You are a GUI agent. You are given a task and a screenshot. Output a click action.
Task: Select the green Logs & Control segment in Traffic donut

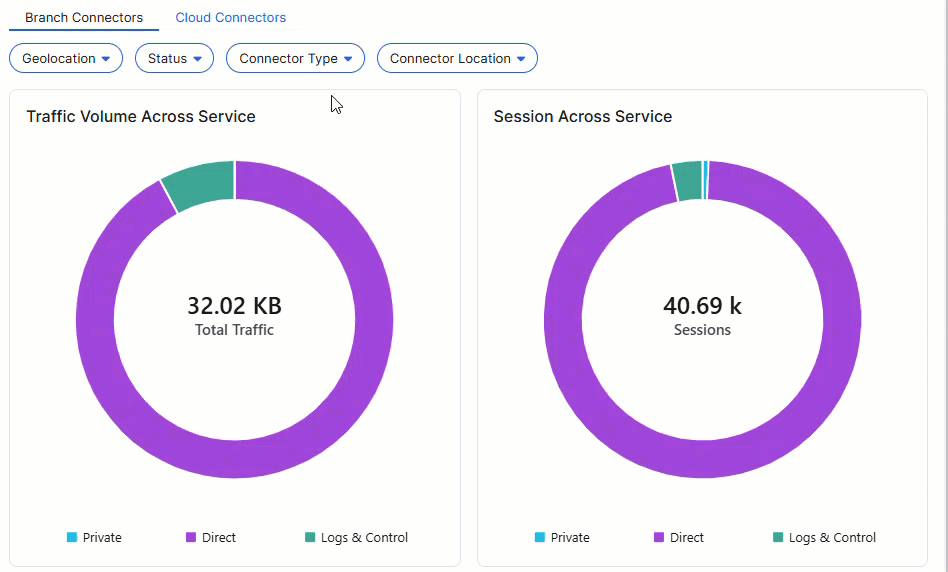[200, 184]
